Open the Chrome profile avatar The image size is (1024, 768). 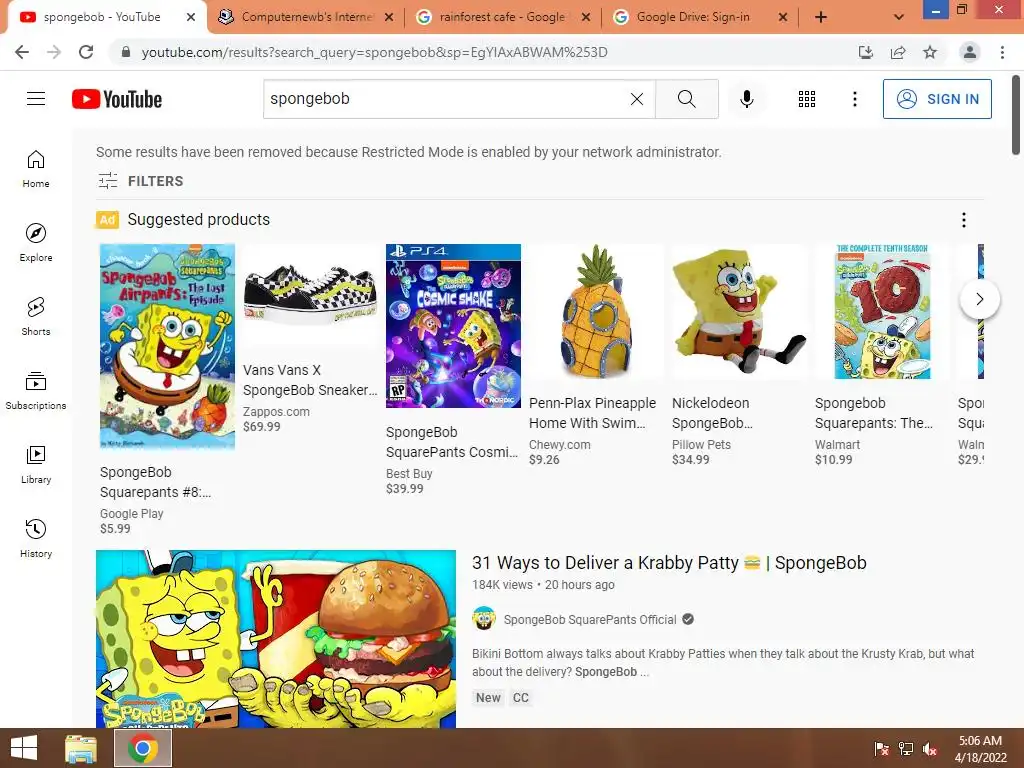970,52
